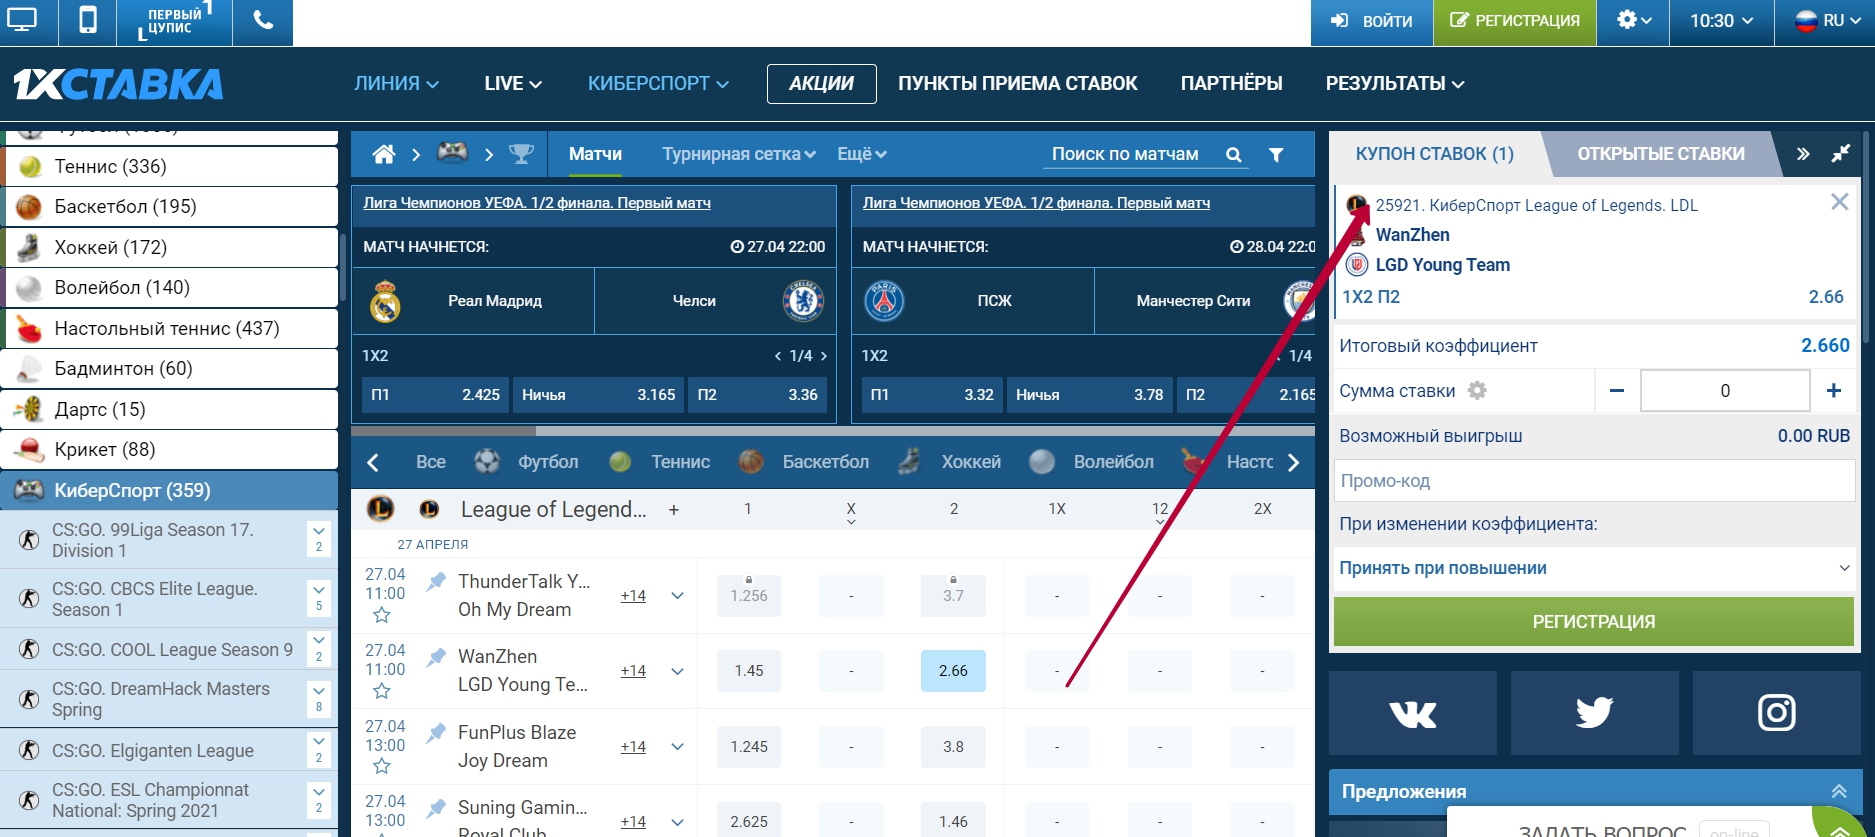Click the Акции button
This screenshot has width=1875, height=837.
coord(821,84)
